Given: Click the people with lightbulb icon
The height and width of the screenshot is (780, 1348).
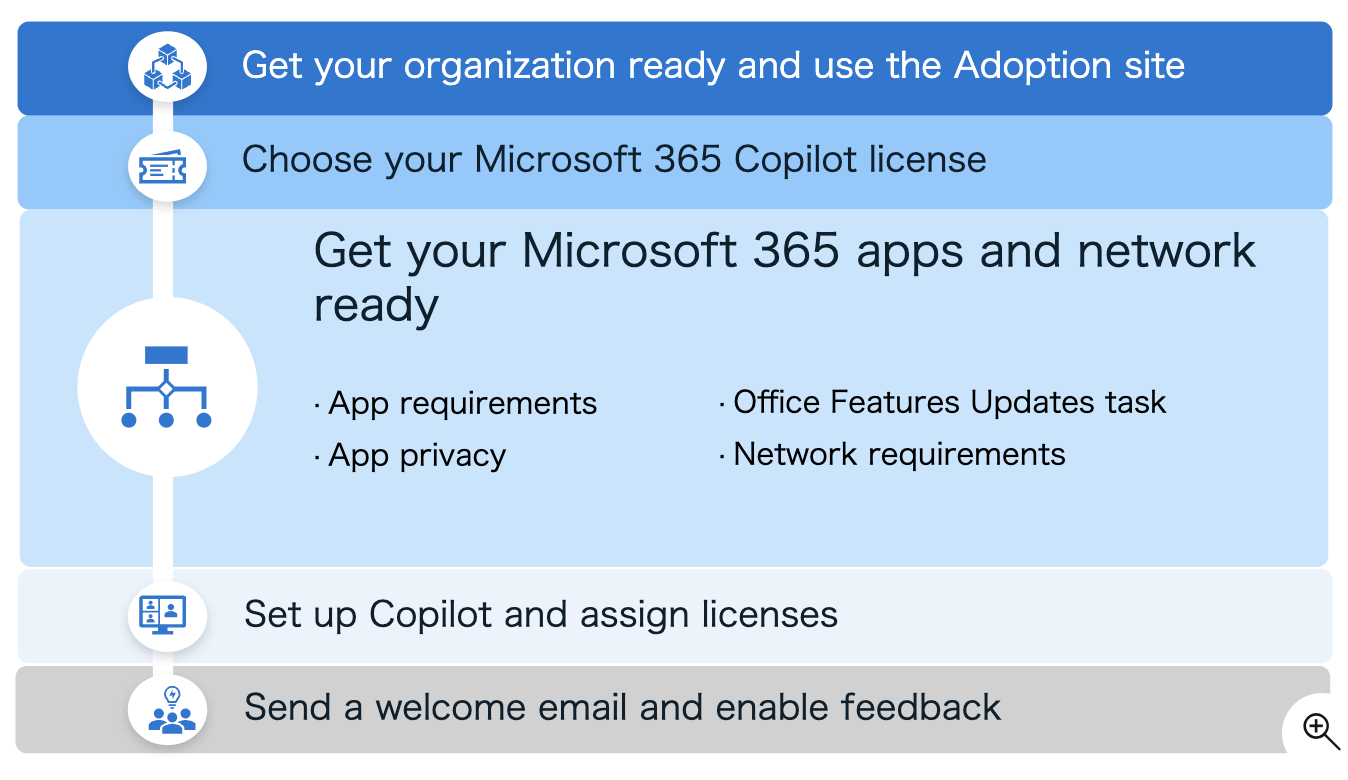Looking at the screenshot, I should 167,708.
